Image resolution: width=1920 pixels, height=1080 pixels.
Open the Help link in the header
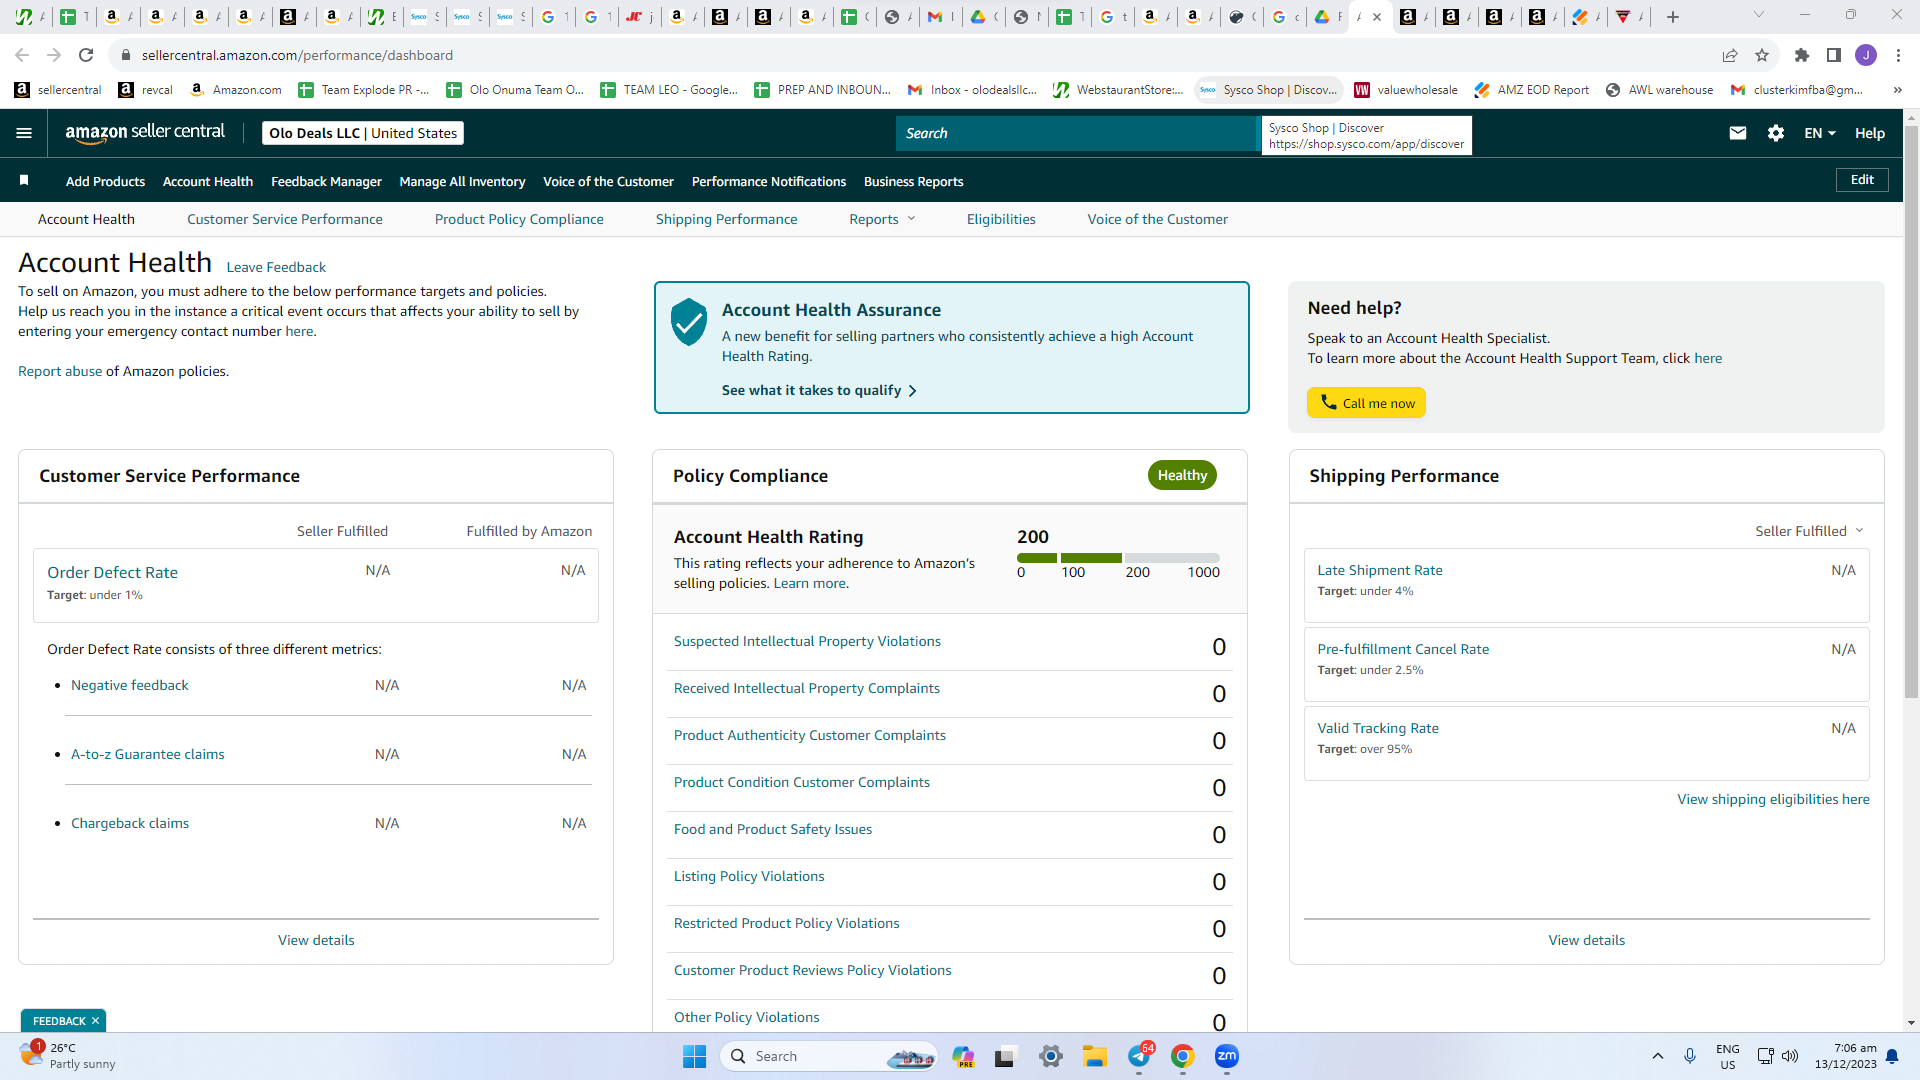[x=1870, y=133]
